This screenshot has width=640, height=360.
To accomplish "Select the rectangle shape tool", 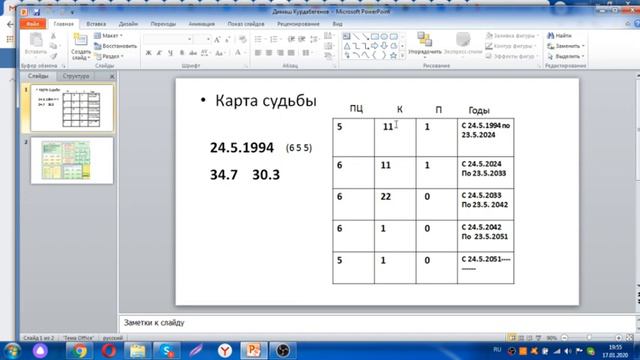I will tap(375, 37).
